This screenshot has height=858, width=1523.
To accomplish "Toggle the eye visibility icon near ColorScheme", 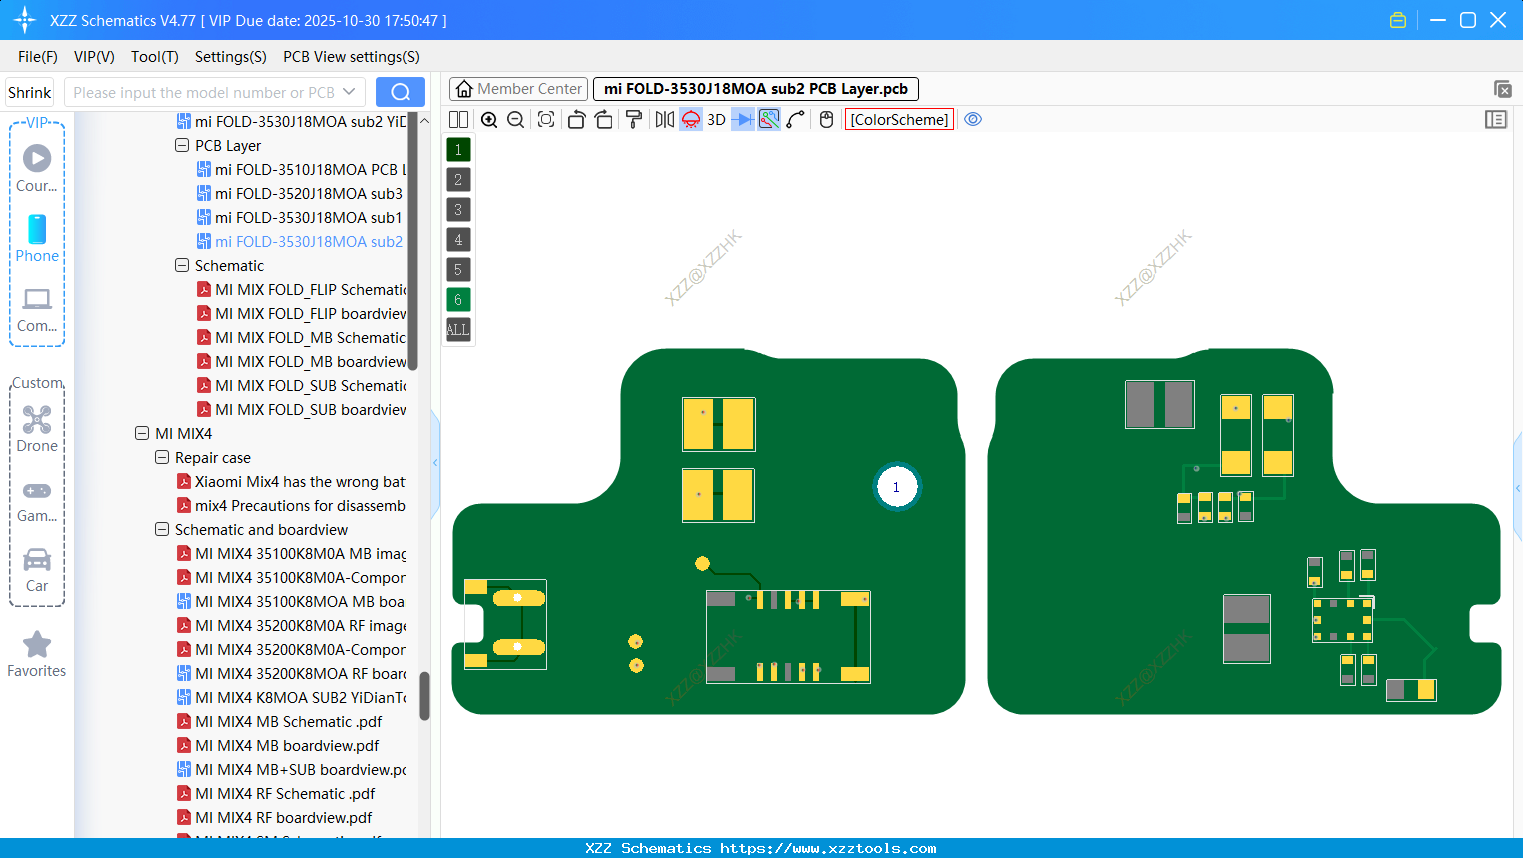I will coord(973,119).
